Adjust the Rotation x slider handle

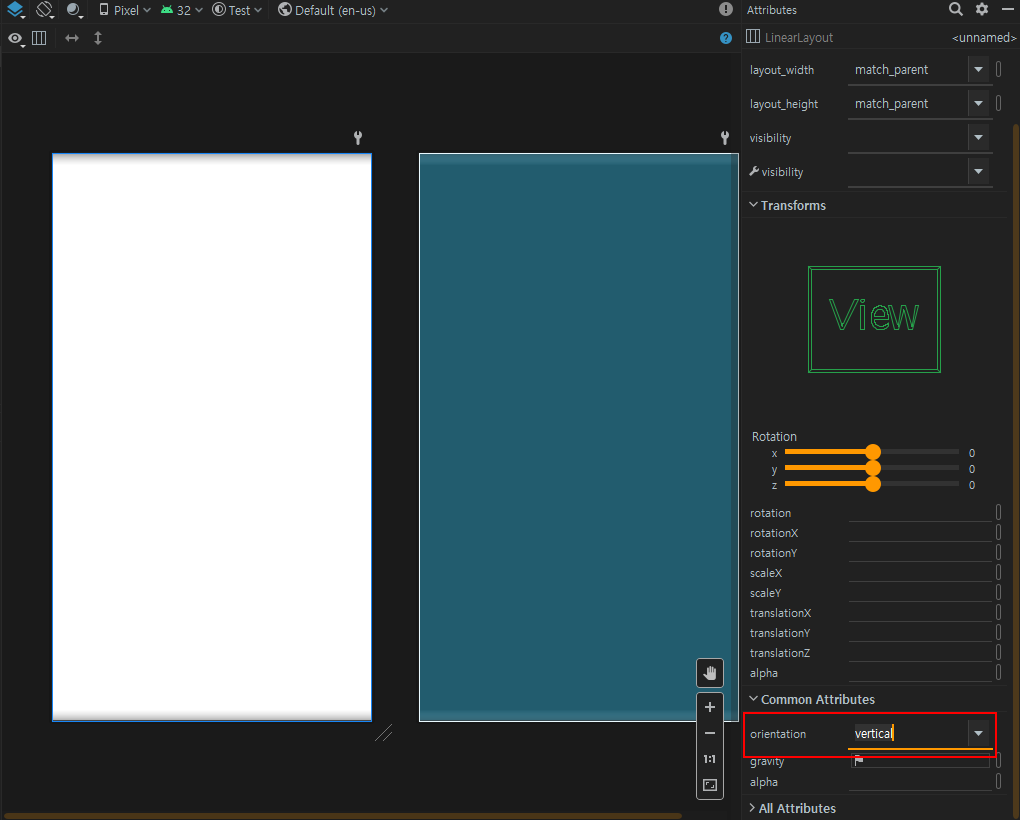click(x=873, y=452)
